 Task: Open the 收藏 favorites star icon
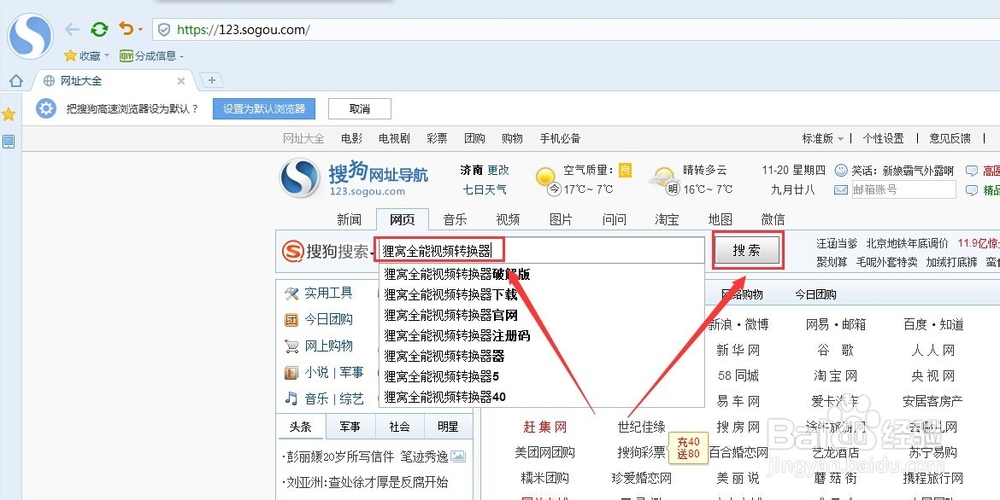(x=70, y=56)
